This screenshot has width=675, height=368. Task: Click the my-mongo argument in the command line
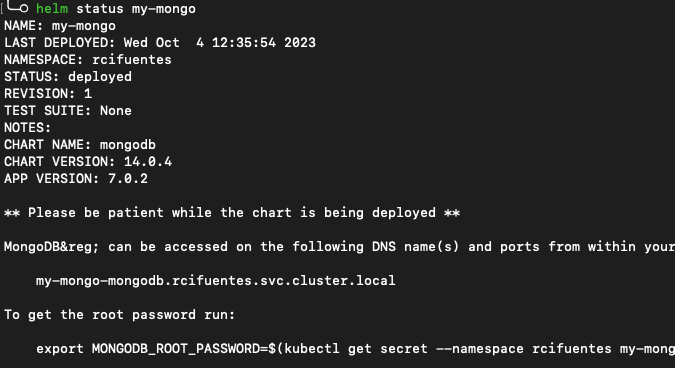164,9
